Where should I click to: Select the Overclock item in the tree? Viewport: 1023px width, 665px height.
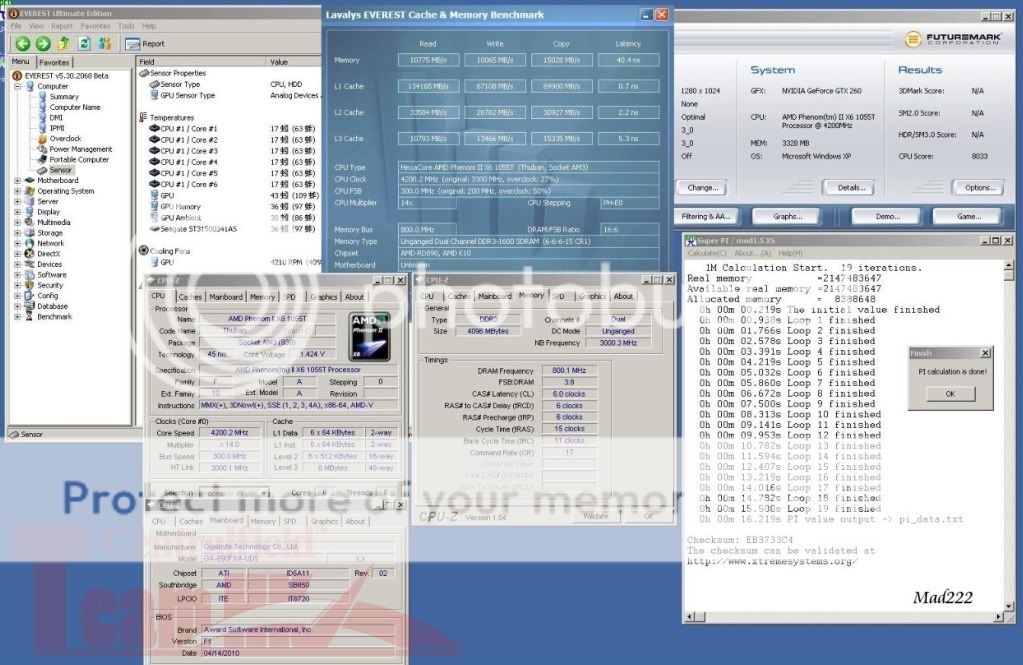(x=66, y=139)
